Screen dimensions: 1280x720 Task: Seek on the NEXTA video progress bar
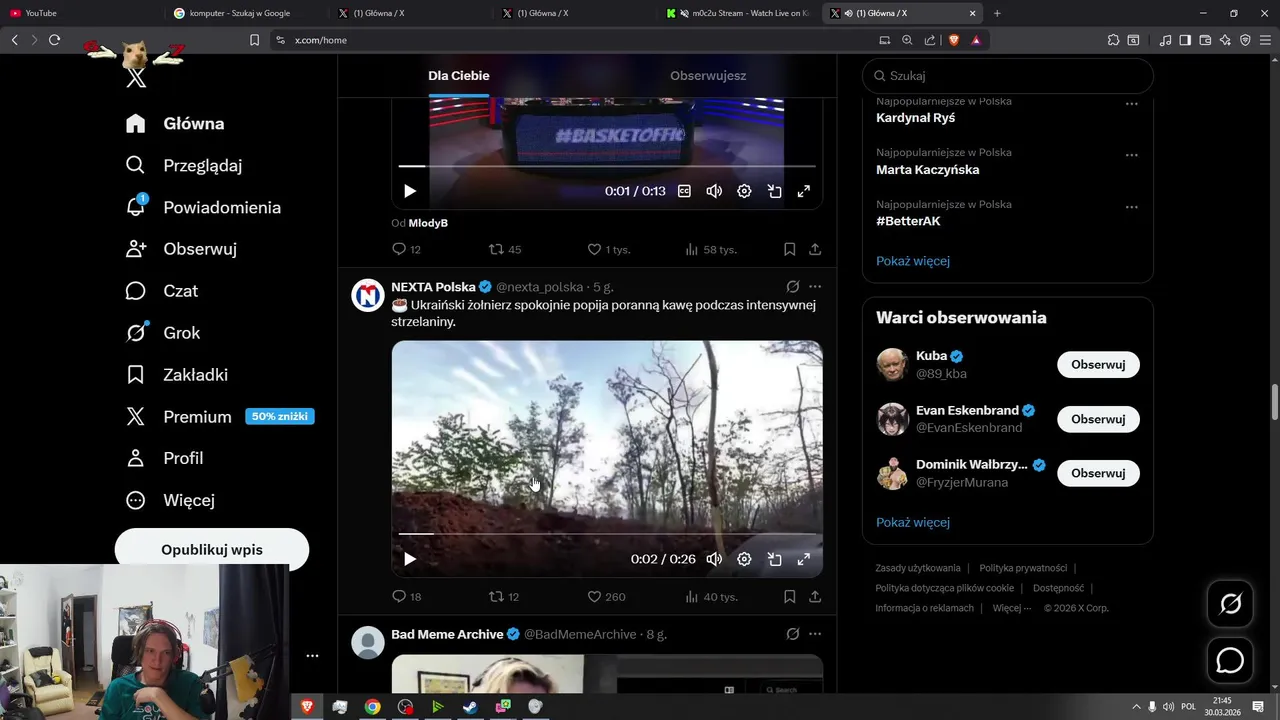click(x=607, y=534)
